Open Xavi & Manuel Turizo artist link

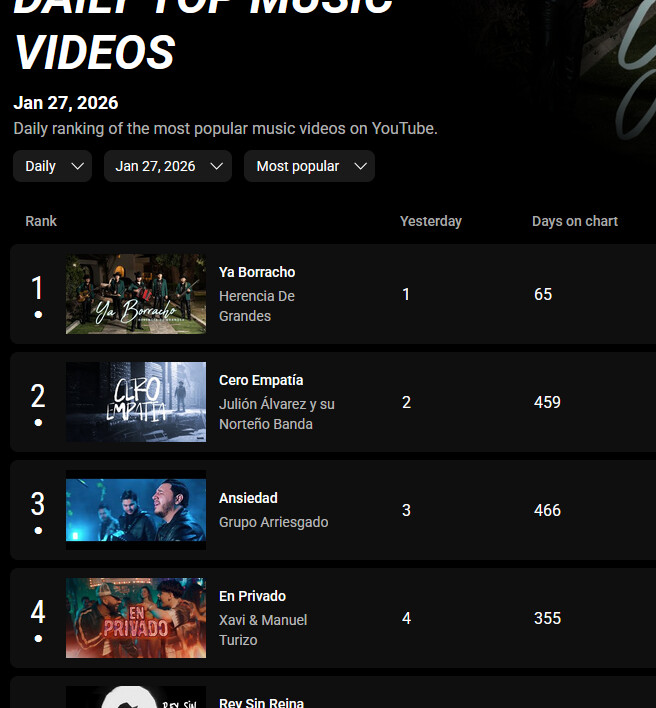pyautogui.click(x=263, y=630)
